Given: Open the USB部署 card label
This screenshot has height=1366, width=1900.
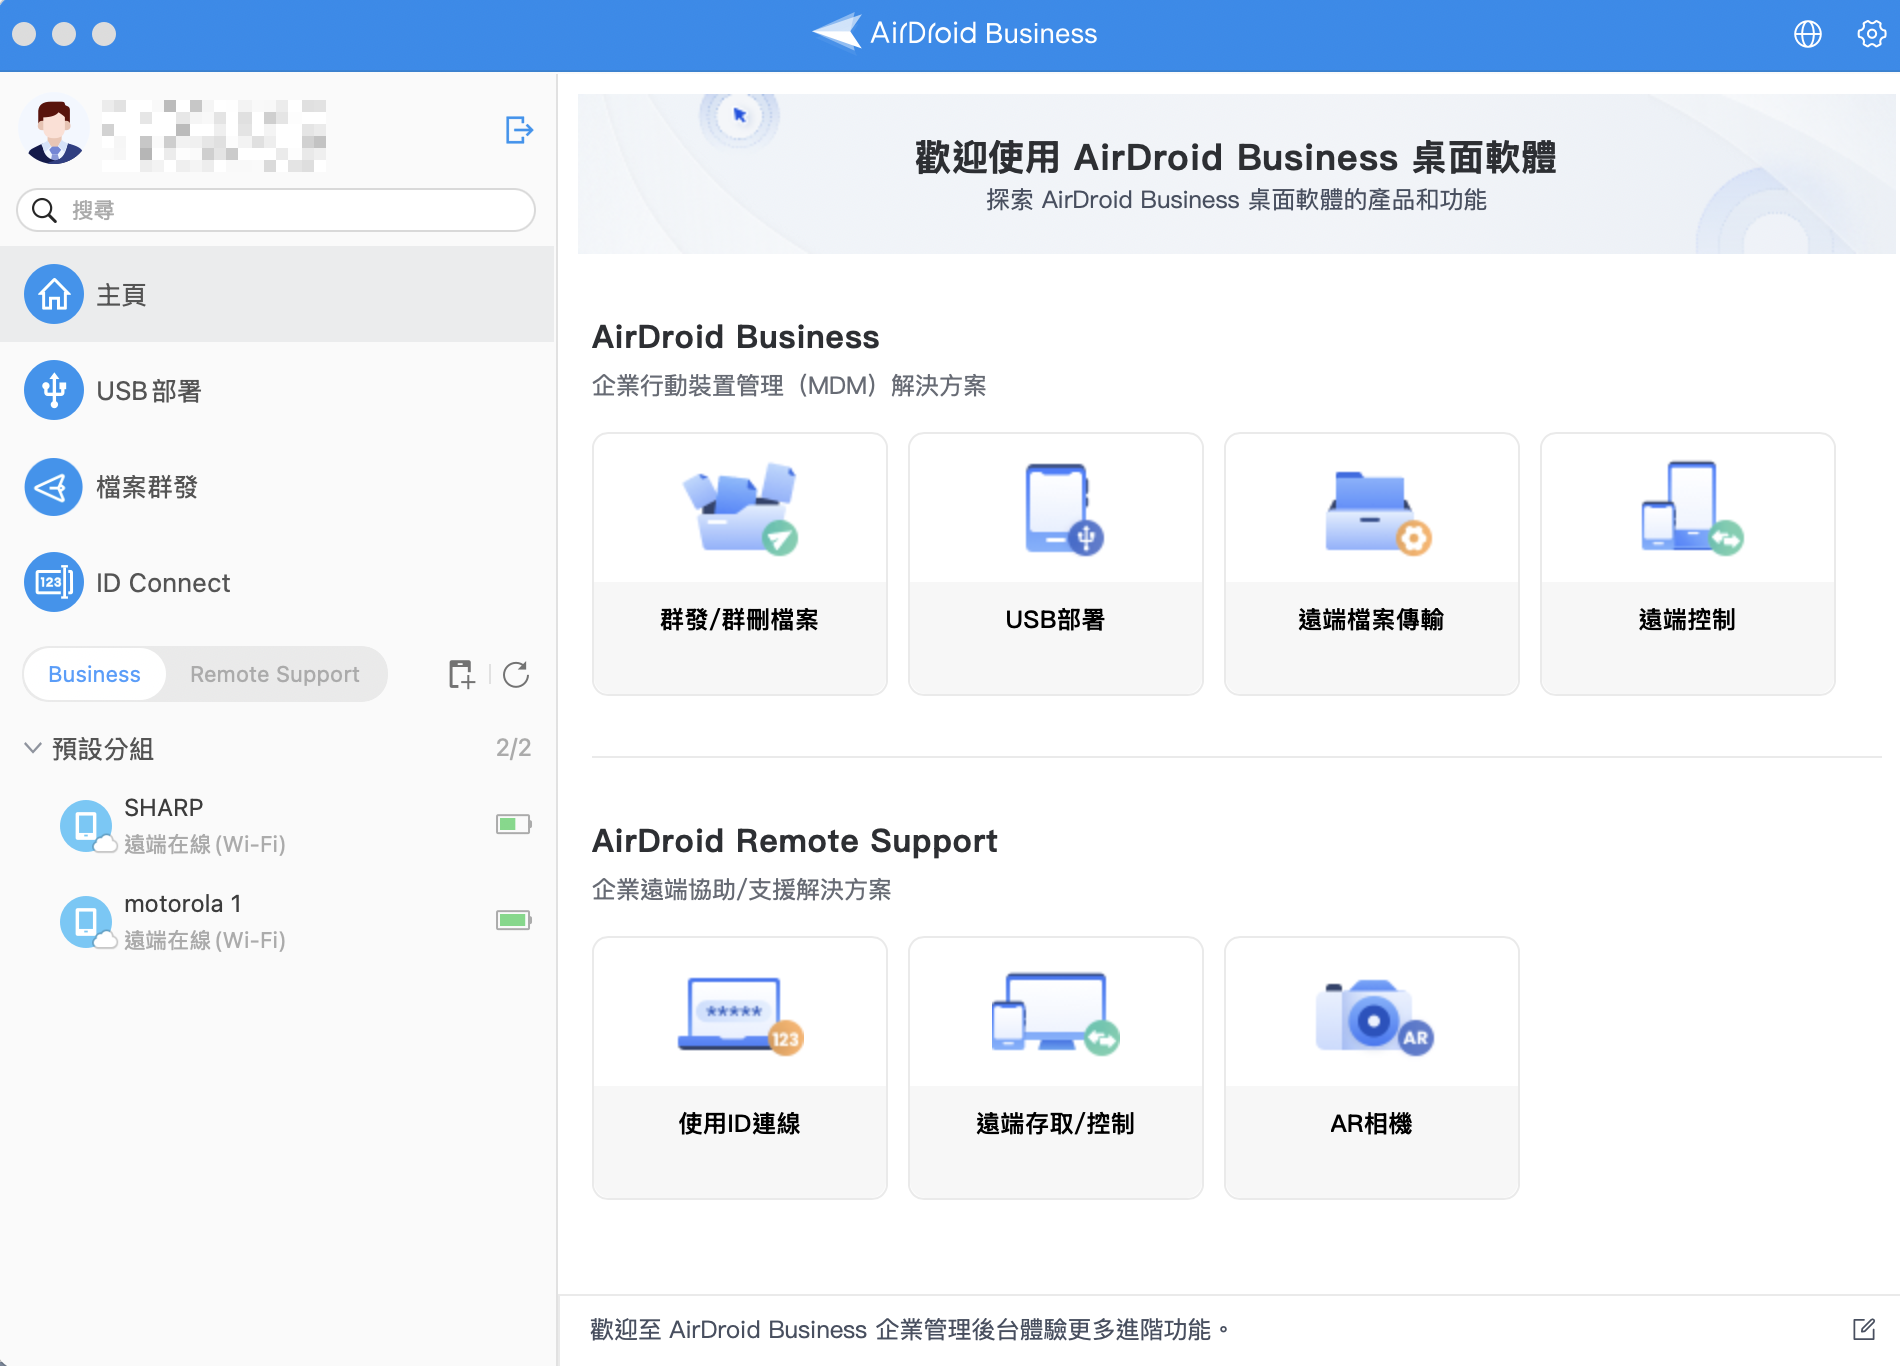Looking at the screenshot, I should tap(1055, 620).
